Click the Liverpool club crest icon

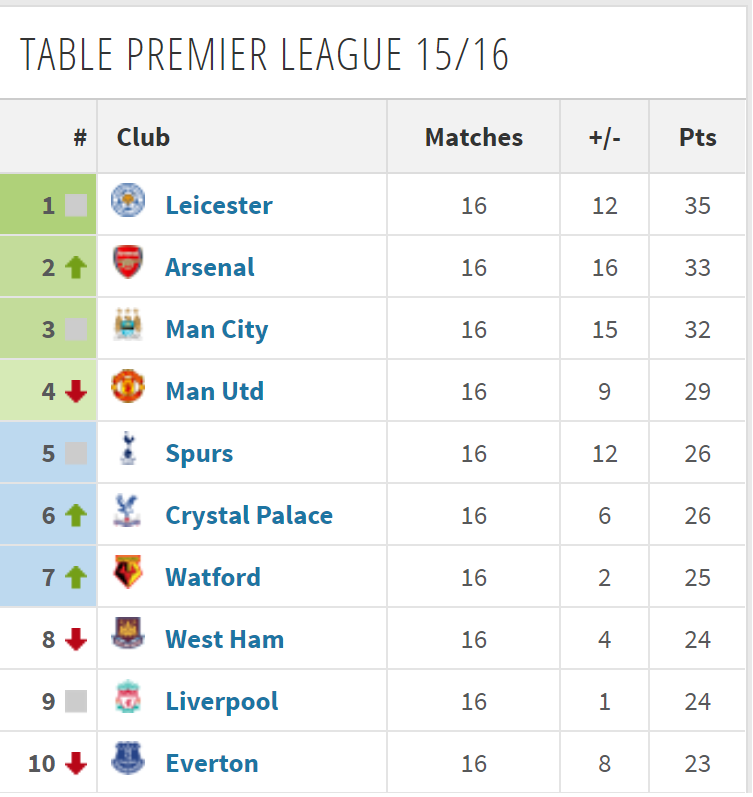(x=128, y=696)
